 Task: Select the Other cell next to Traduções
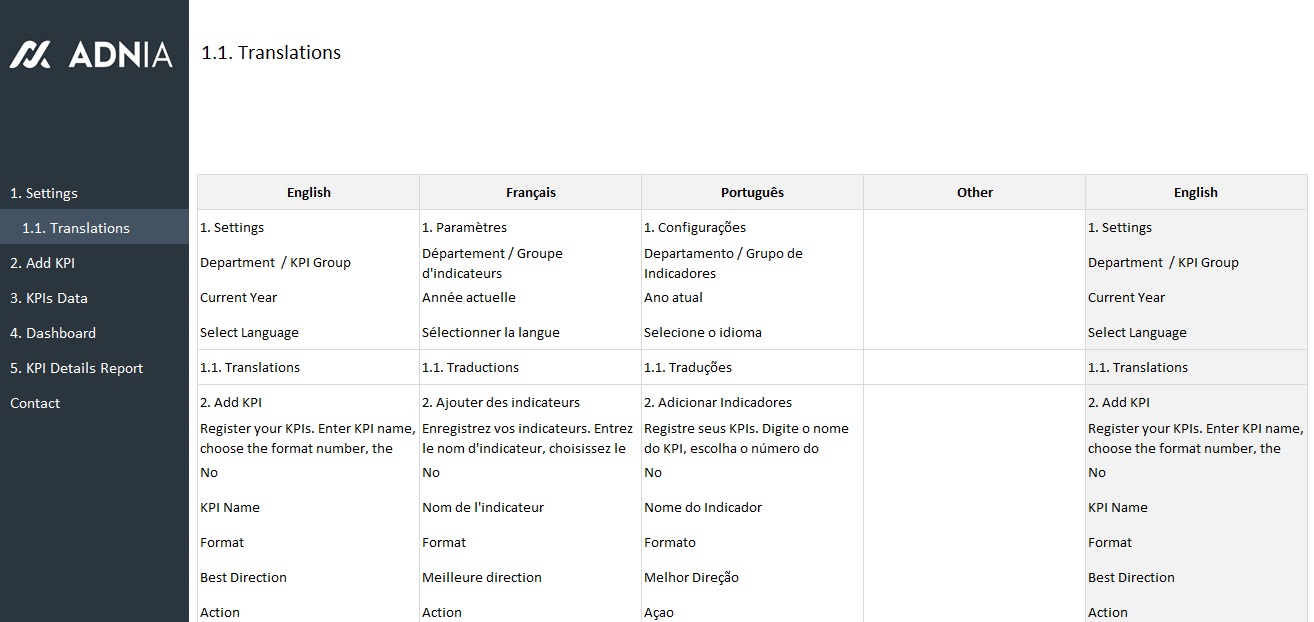coord(974,367)
